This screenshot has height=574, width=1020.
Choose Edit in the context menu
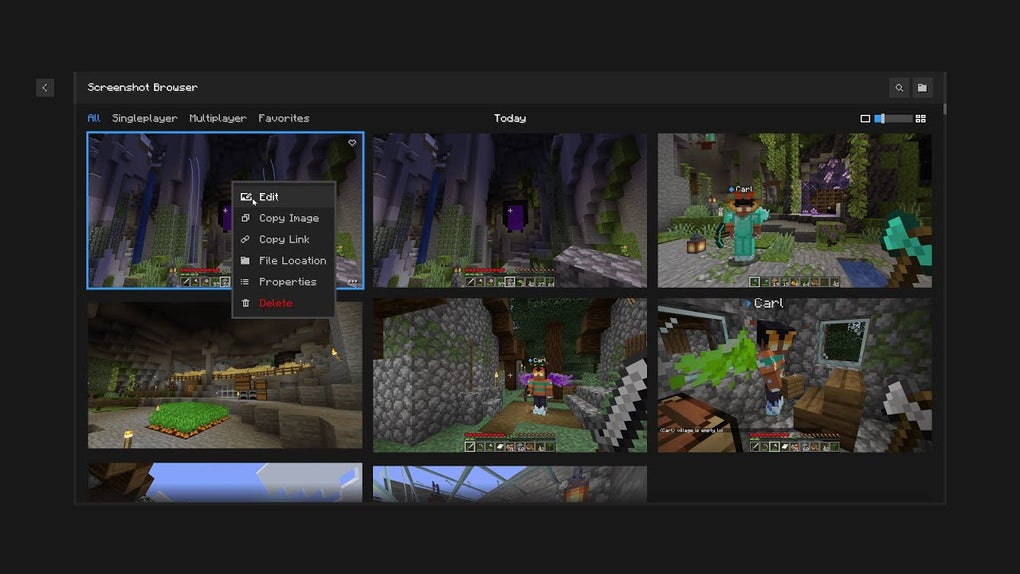pyautogui.click(x=284, y=197)
